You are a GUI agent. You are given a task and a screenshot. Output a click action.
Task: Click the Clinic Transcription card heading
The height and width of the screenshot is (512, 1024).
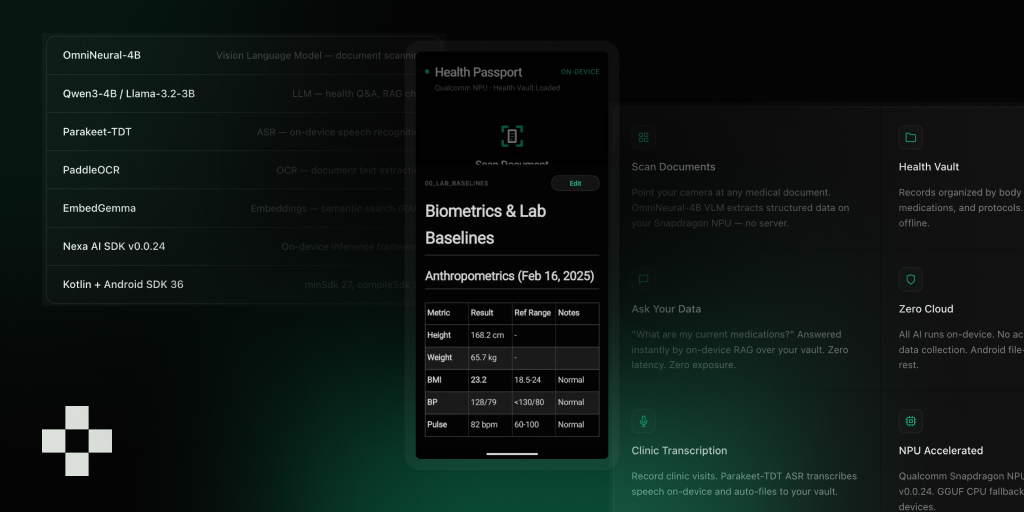679,451
